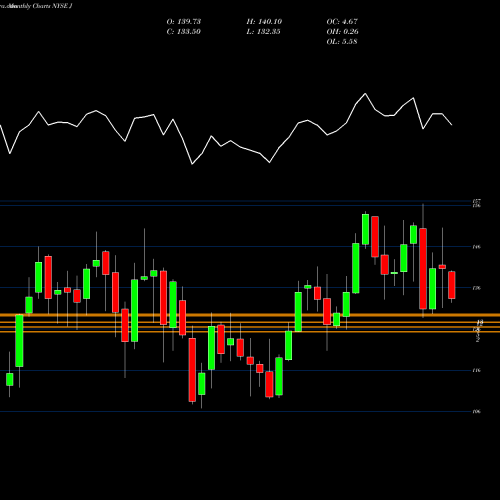Click the 'OH: 0.26' value
Viewport: 500px width, 500px height.
pos(342,32)
